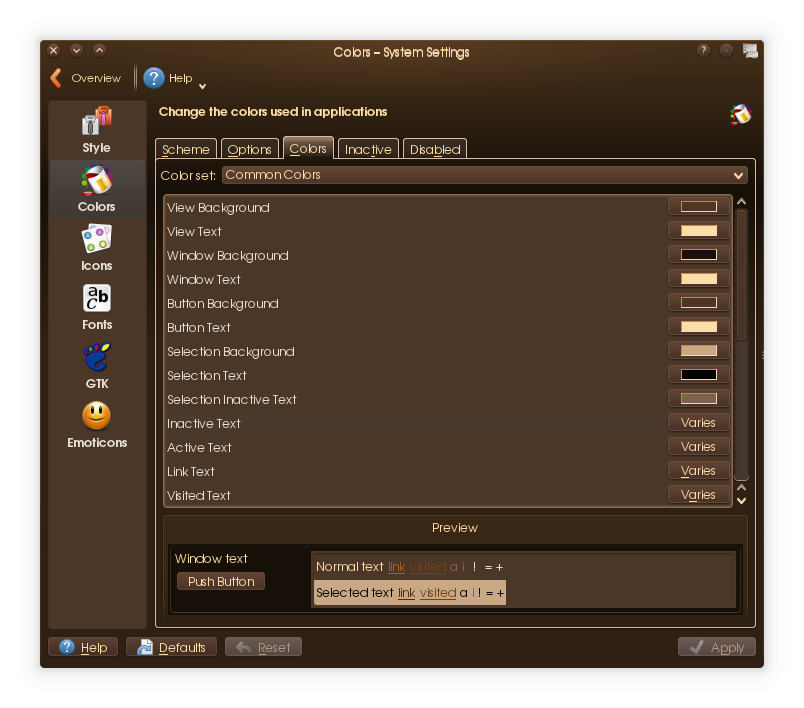Screen dimensions: 804x708
Task: Click the title bar context help button
Action: (703, 50)
